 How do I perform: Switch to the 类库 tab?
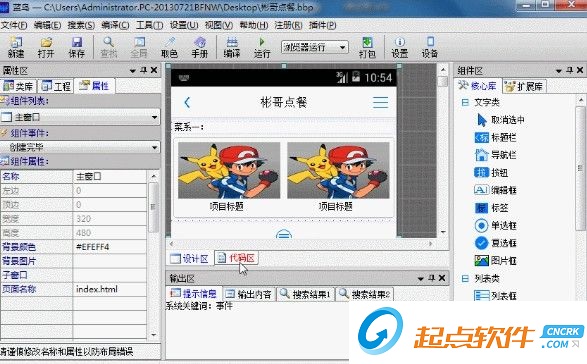coord(18,86)
